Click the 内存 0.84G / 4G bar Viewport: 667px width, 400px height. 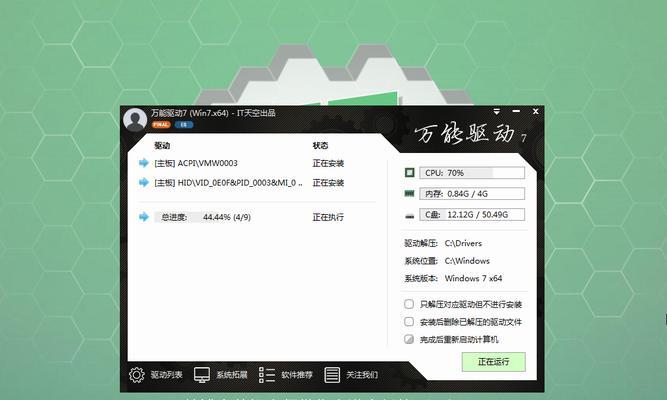pos(472,194)
